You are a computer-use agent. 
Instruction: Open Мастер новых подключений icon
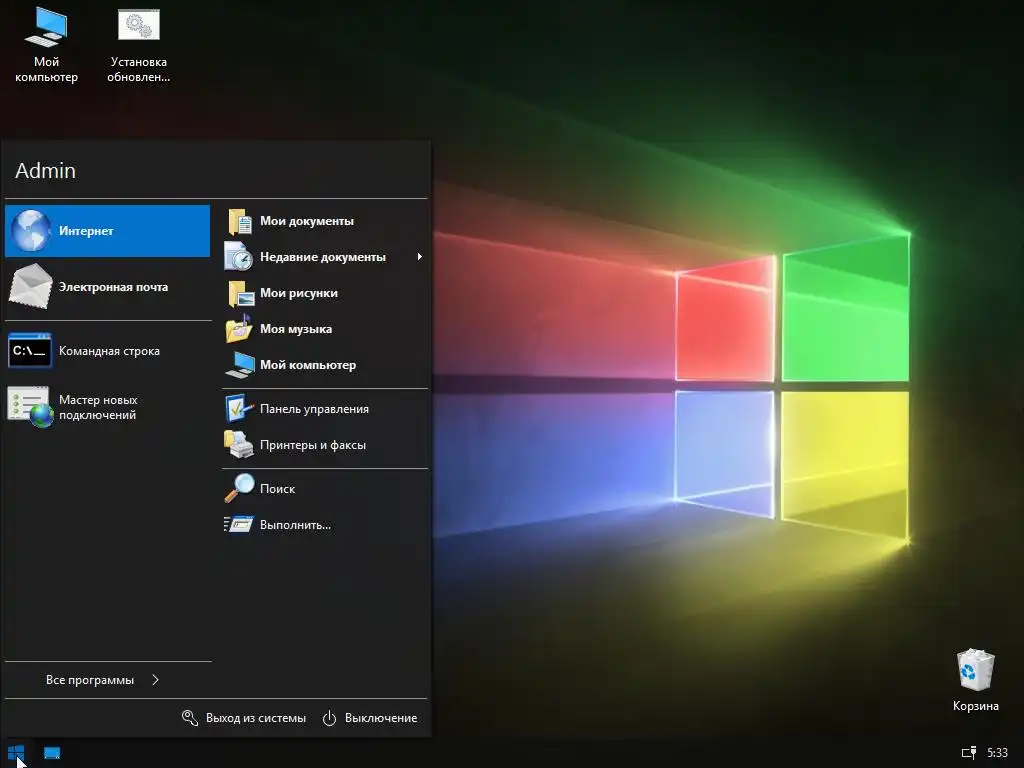pos(30,407)
